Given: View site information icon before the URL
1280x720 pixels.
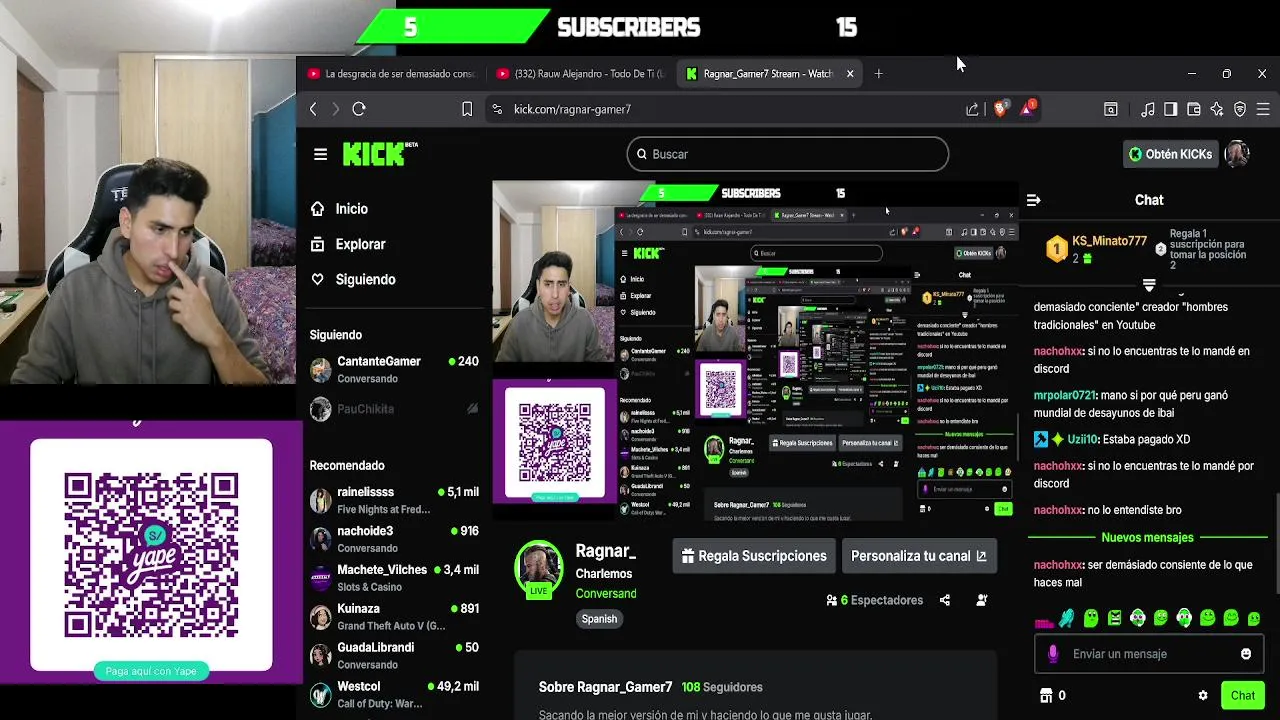Looking at the screenshot, I should tap(496, 109).
